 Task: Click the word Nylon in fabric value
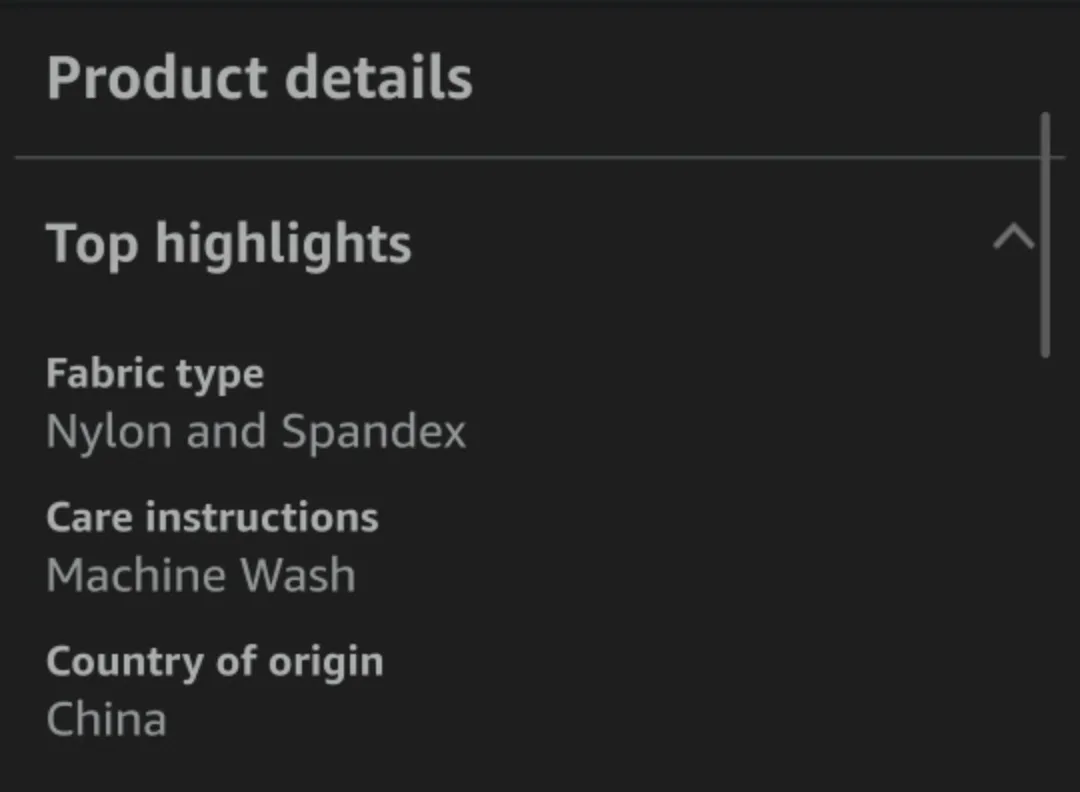click(x=108, y=432)
